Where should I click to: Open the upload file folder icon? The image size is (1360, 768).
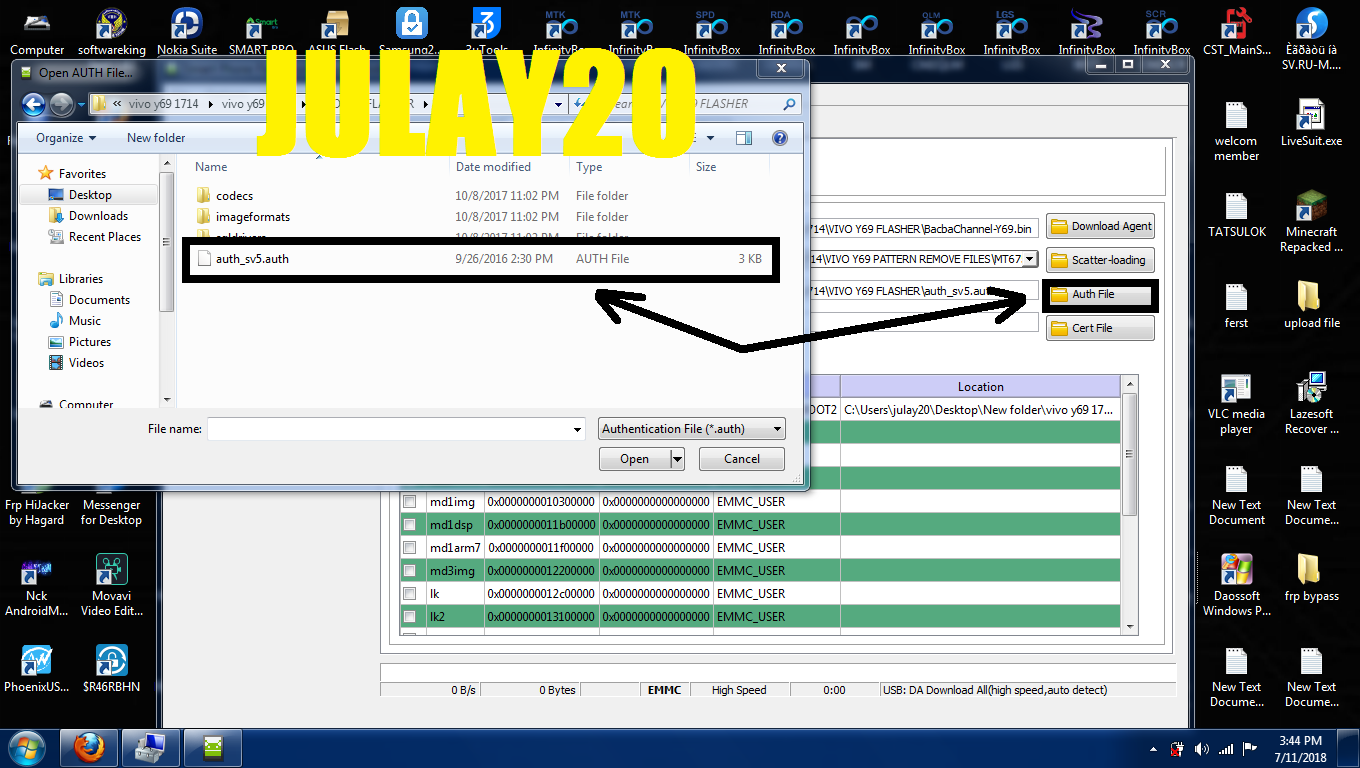point(1311,305)
